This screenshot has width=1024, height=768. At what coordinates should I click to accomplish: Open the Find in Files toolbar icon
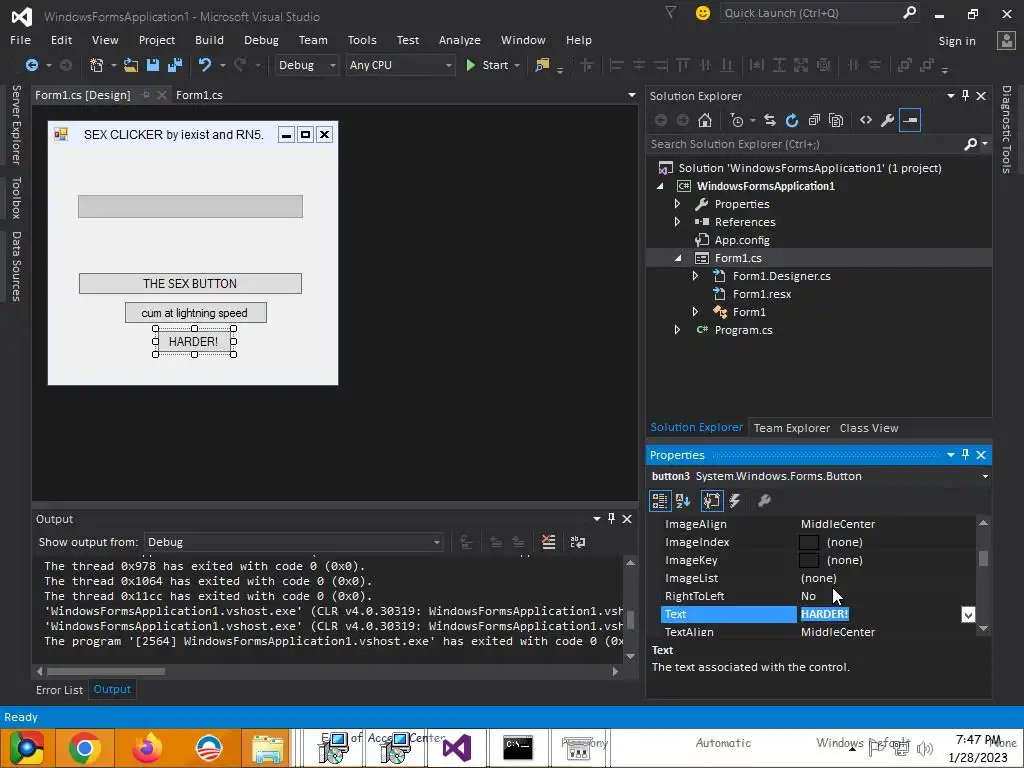[x=542, y=65]
